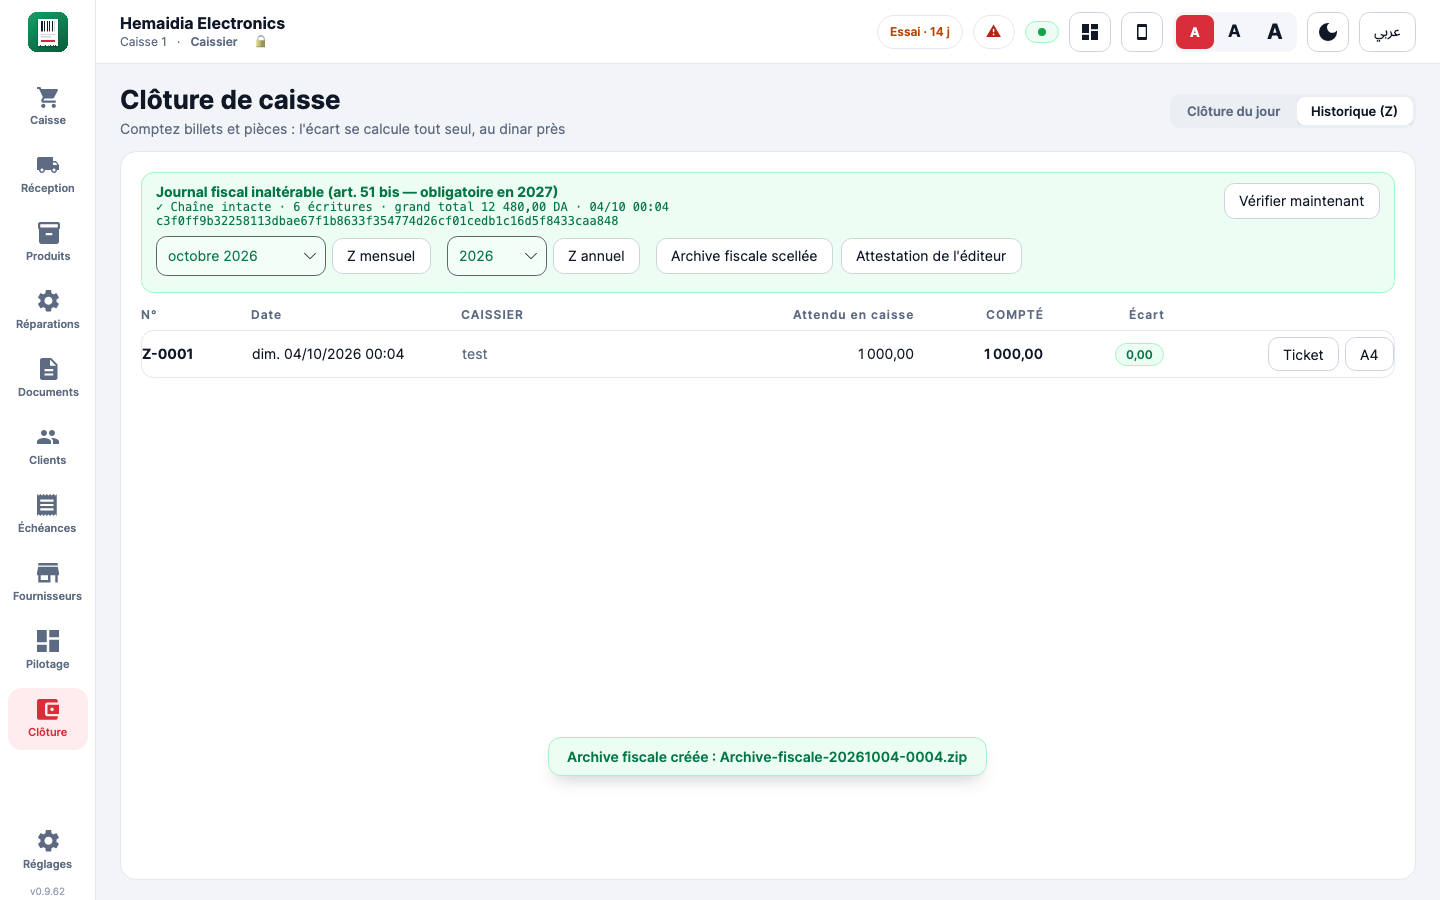
Task: Generate the Z annuel report
Action: [596, 256]
